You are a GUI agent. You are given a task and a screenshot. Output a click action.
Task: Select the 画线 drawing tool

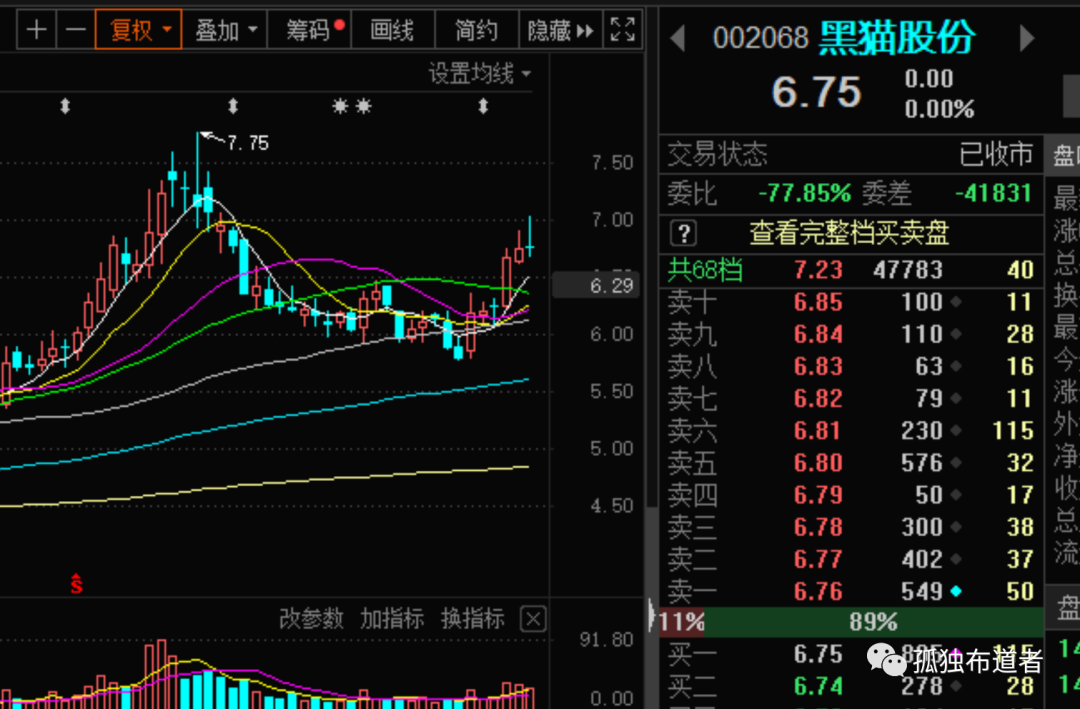(x=393, y=30)
